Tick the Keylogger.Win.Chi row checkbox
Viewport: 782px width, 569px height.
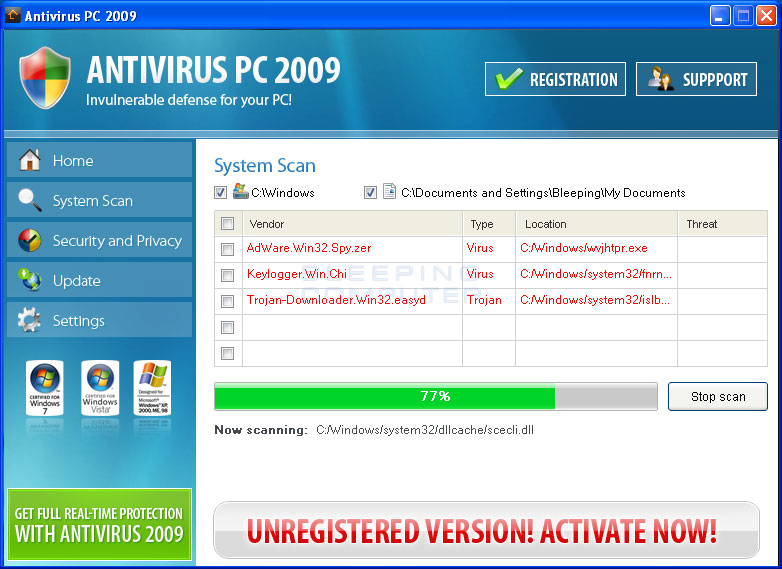[227, 275]
